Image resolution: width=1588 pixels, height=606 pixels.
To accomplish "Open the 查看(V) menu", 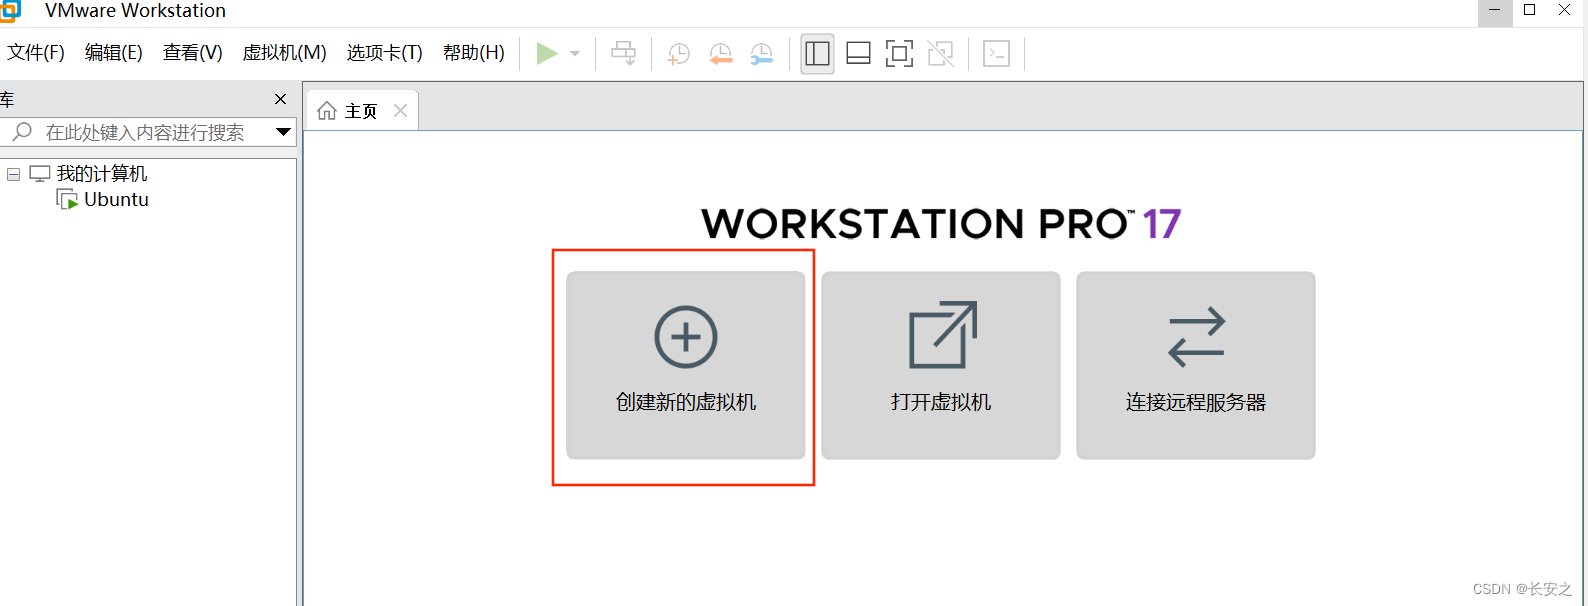I will 193,52.
